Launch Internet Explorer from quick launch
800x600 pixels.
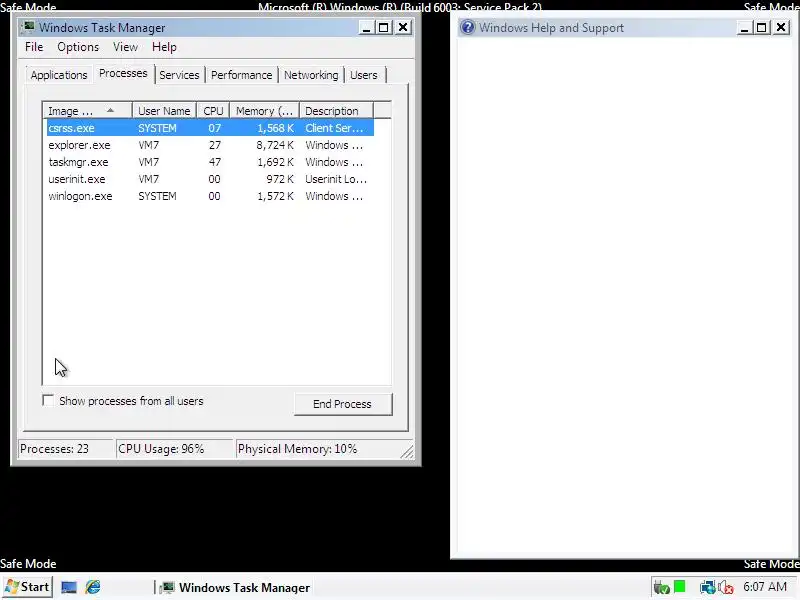[x=93, y=587]
